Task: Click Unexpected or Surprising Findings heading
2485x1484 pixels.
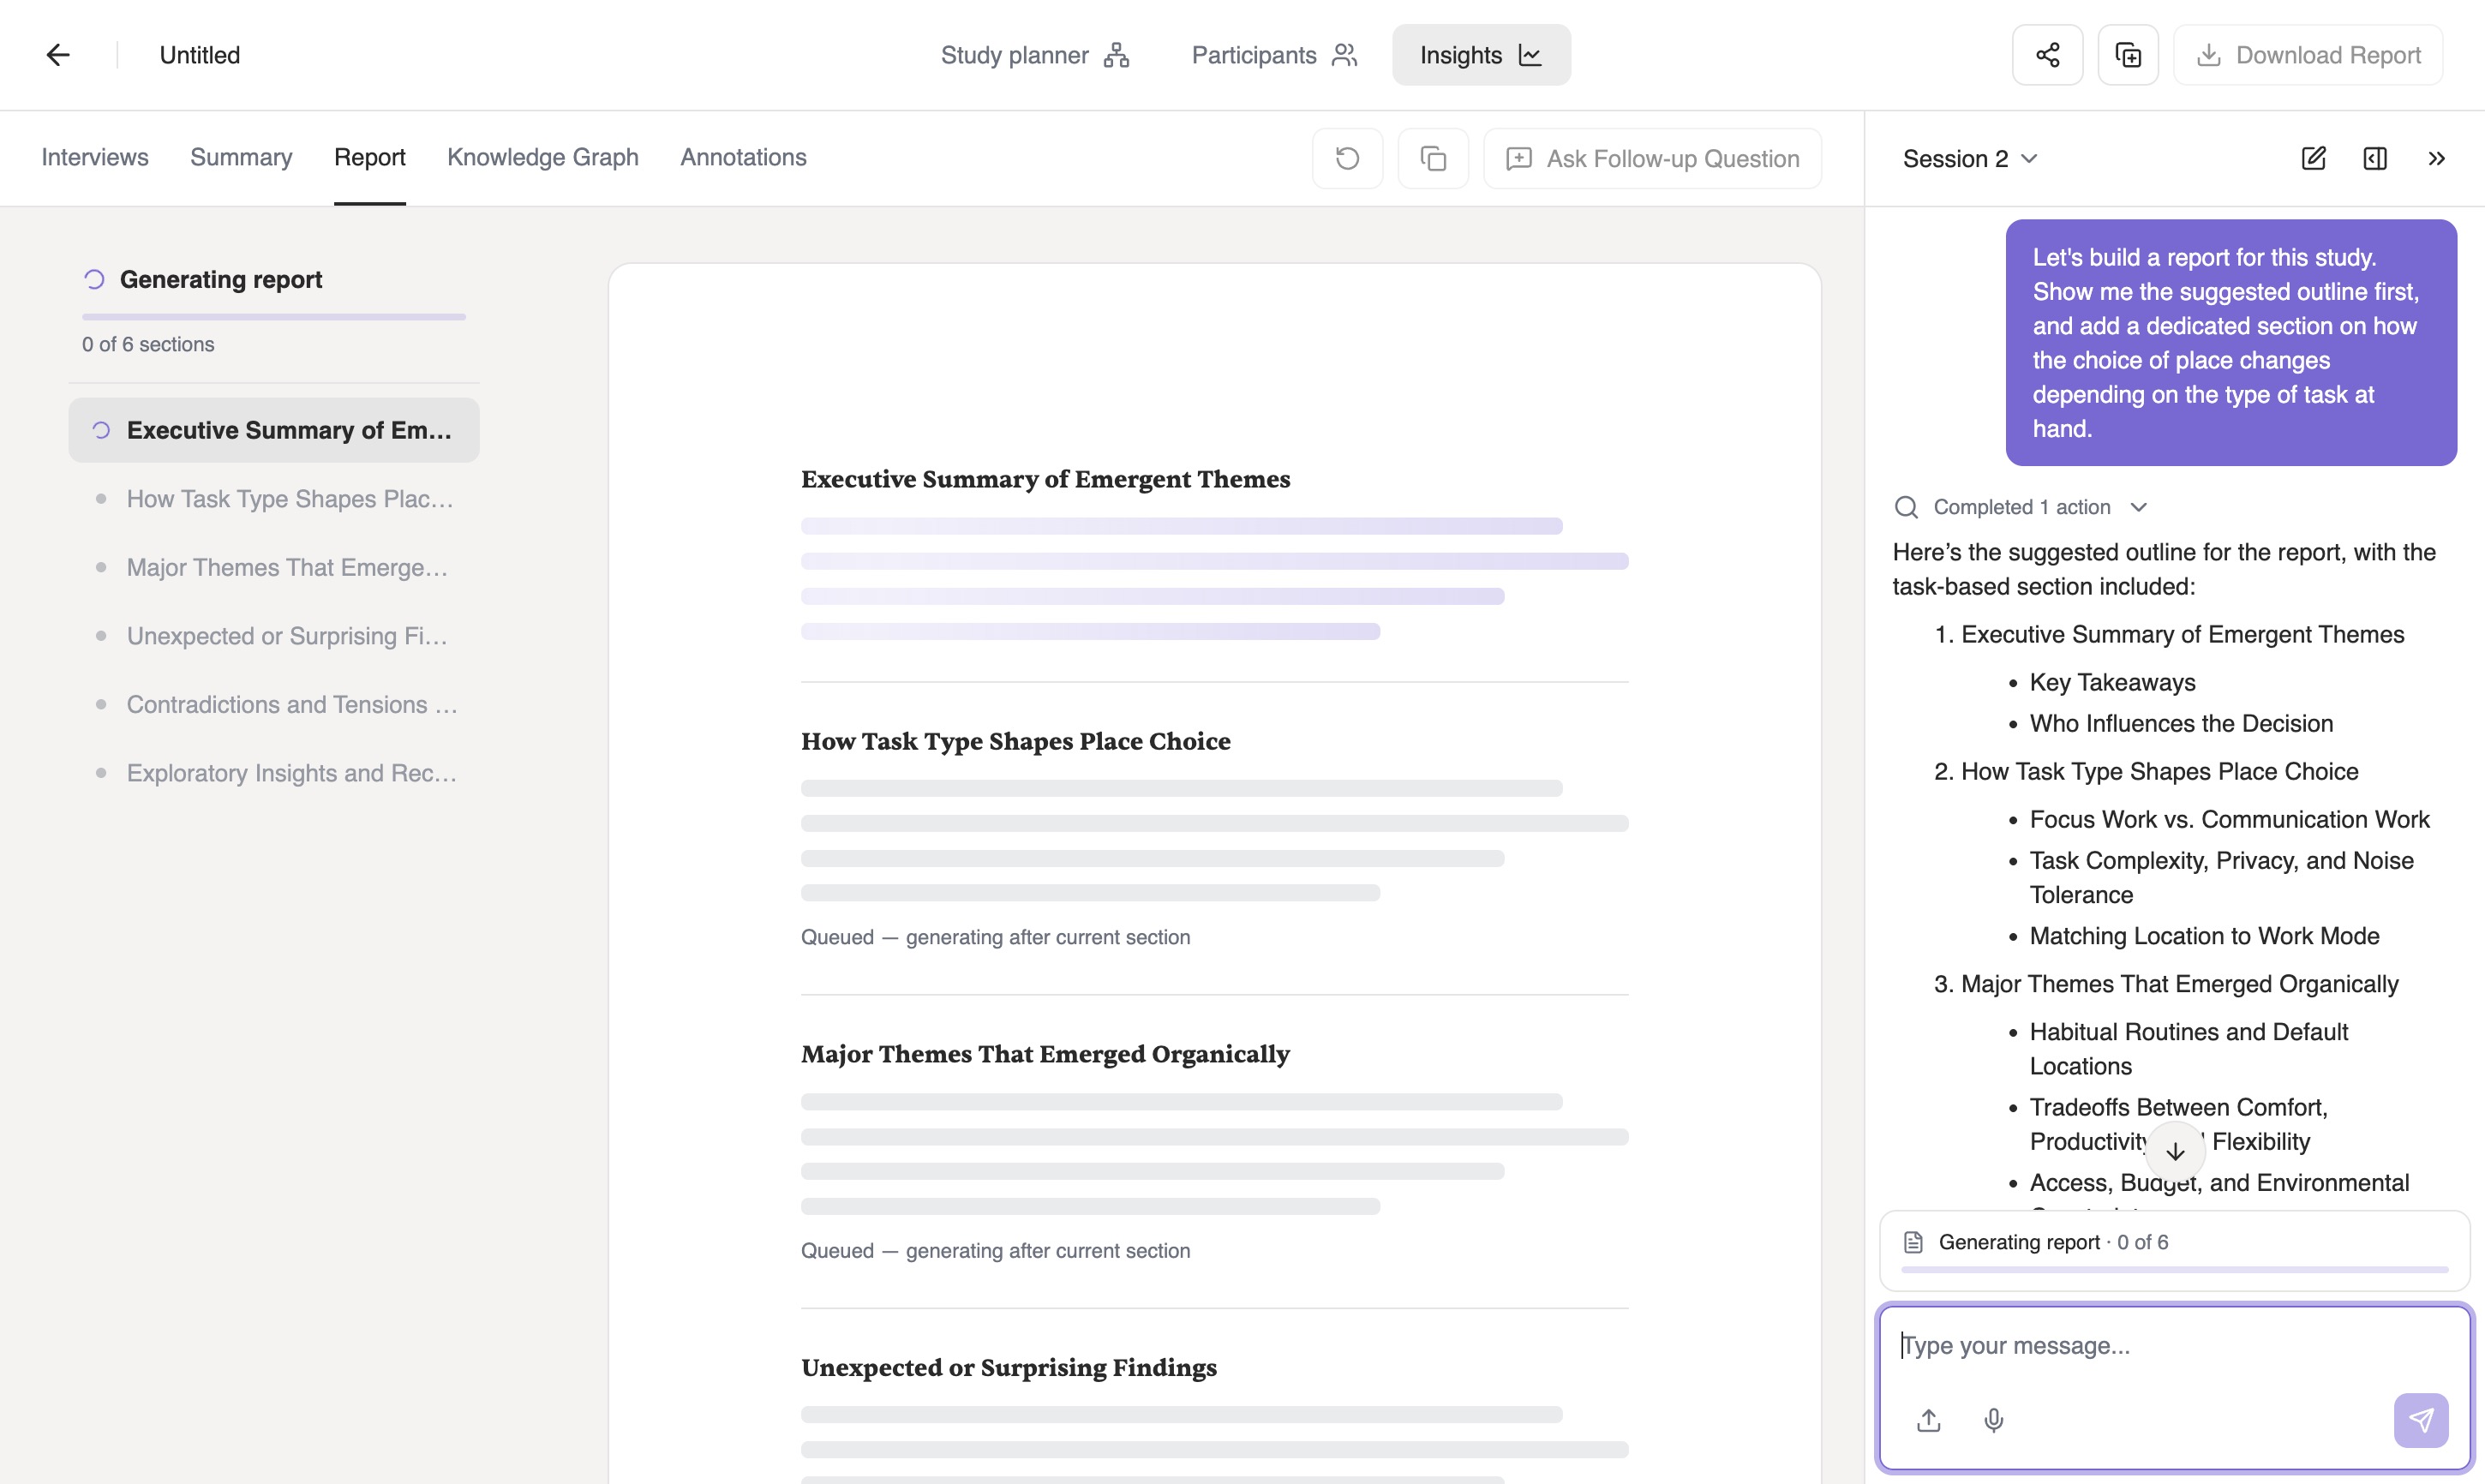Action: (1009, 1367)
